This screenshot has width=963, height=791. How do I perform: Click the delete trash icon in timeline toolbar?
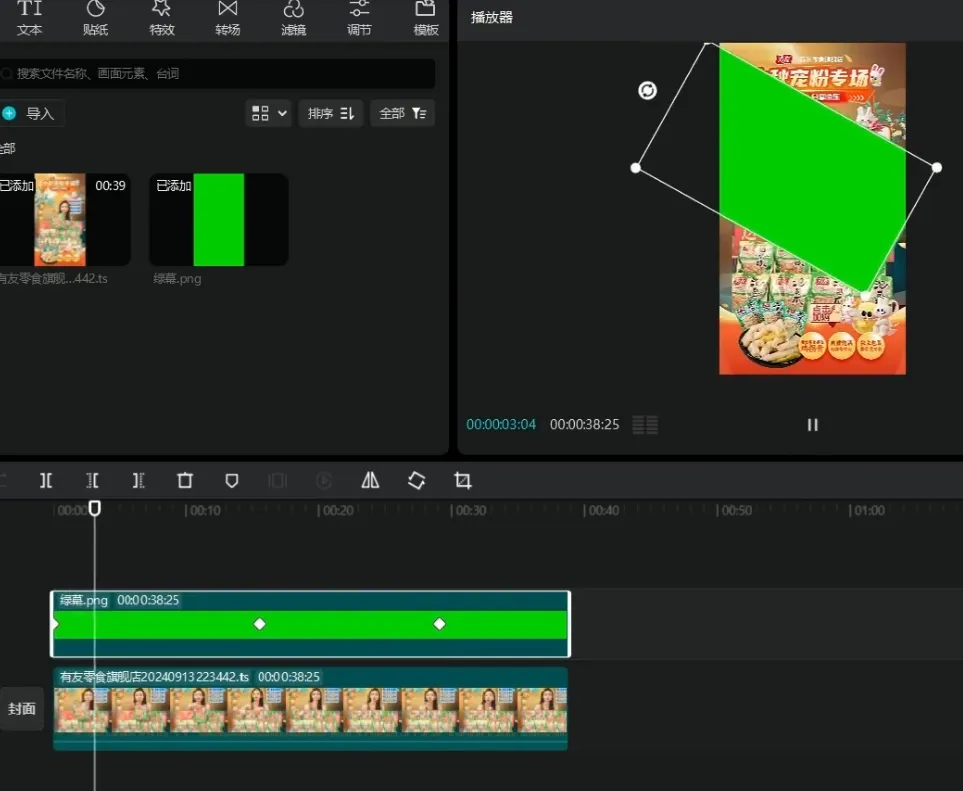[x=185, y=481]
